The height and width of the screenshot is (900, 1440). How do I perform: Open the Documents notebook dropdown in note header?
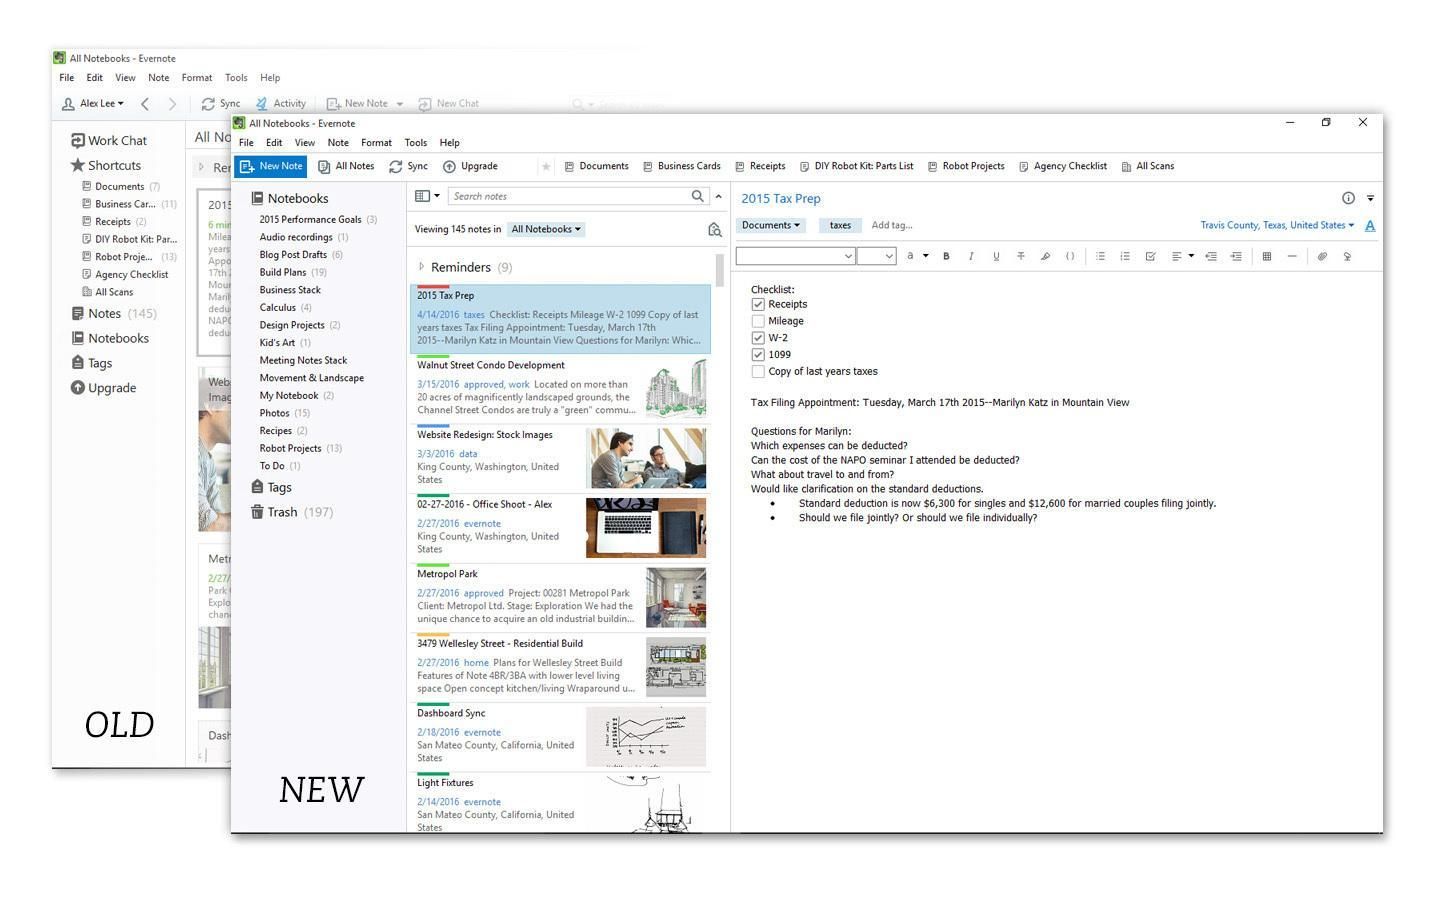tap(770, 225)
